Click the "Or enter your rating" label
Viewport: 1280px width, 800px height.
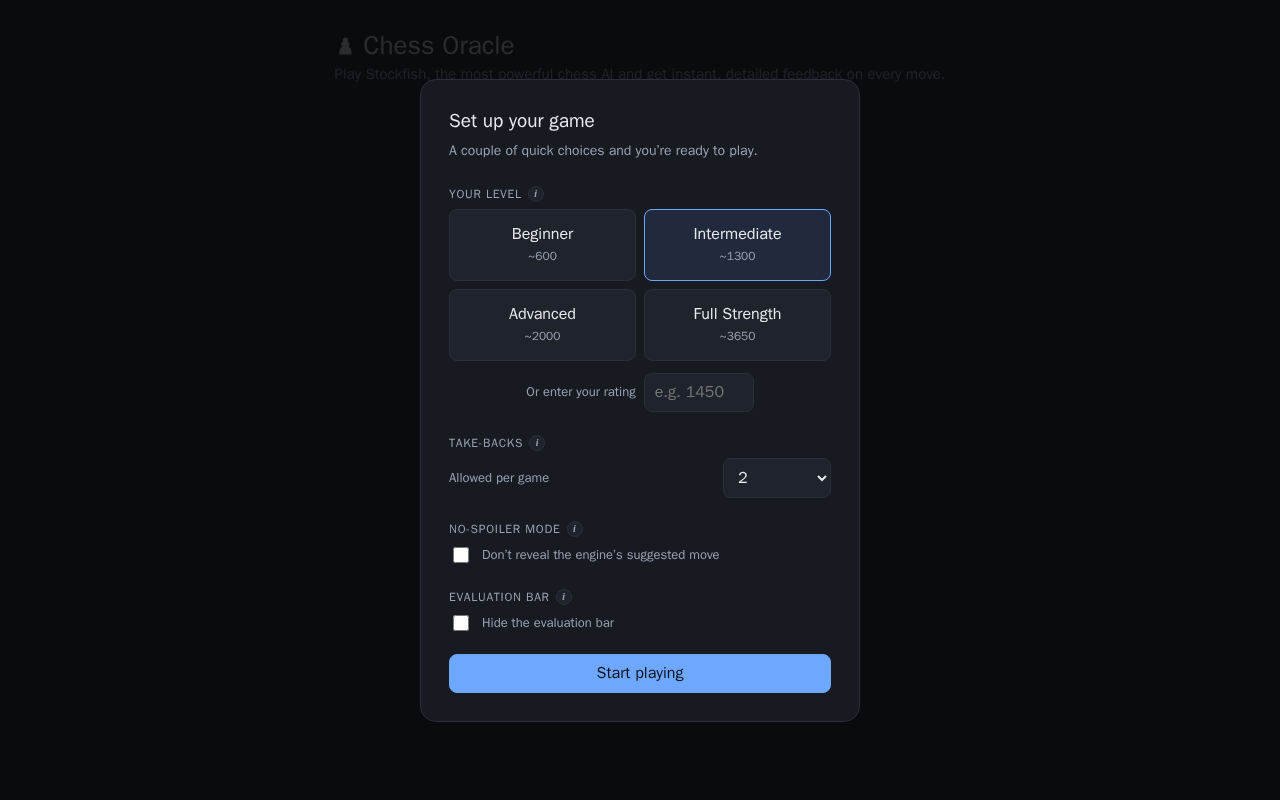[581, 392]
